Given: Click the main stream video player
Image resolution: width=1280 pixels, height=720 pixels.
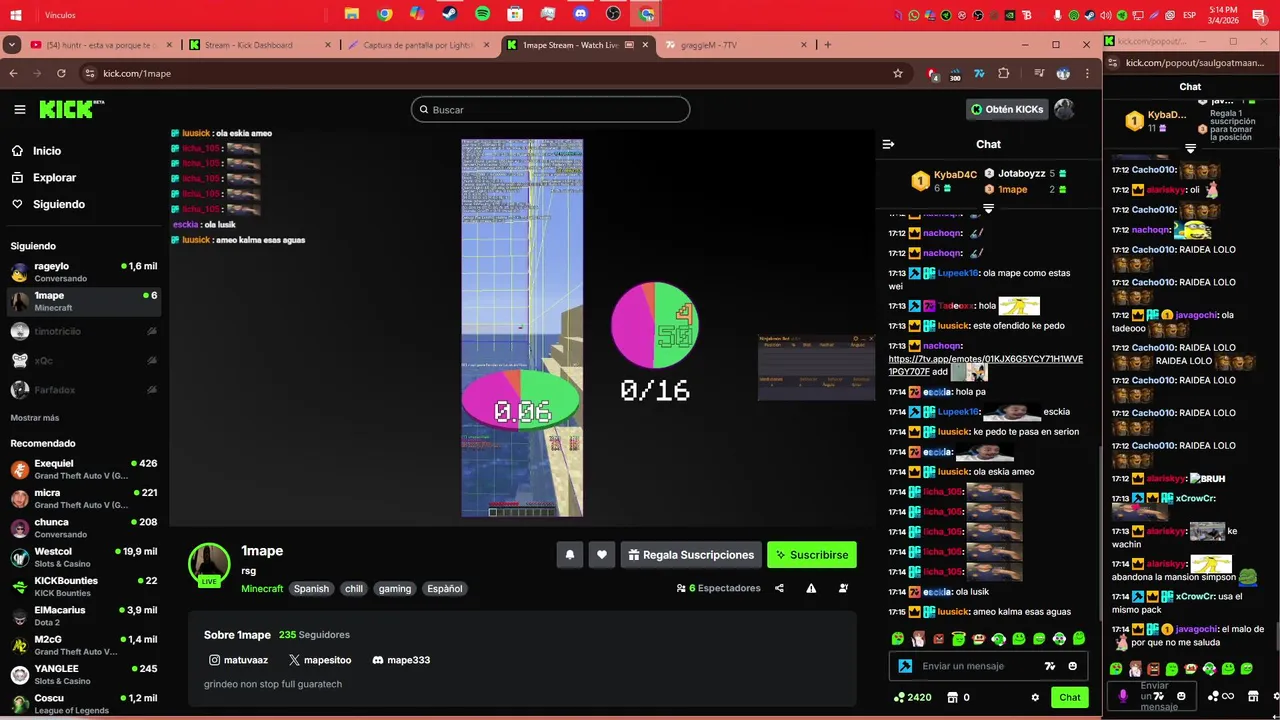Looking at the screenshot, I should click(x=522, y=328).
